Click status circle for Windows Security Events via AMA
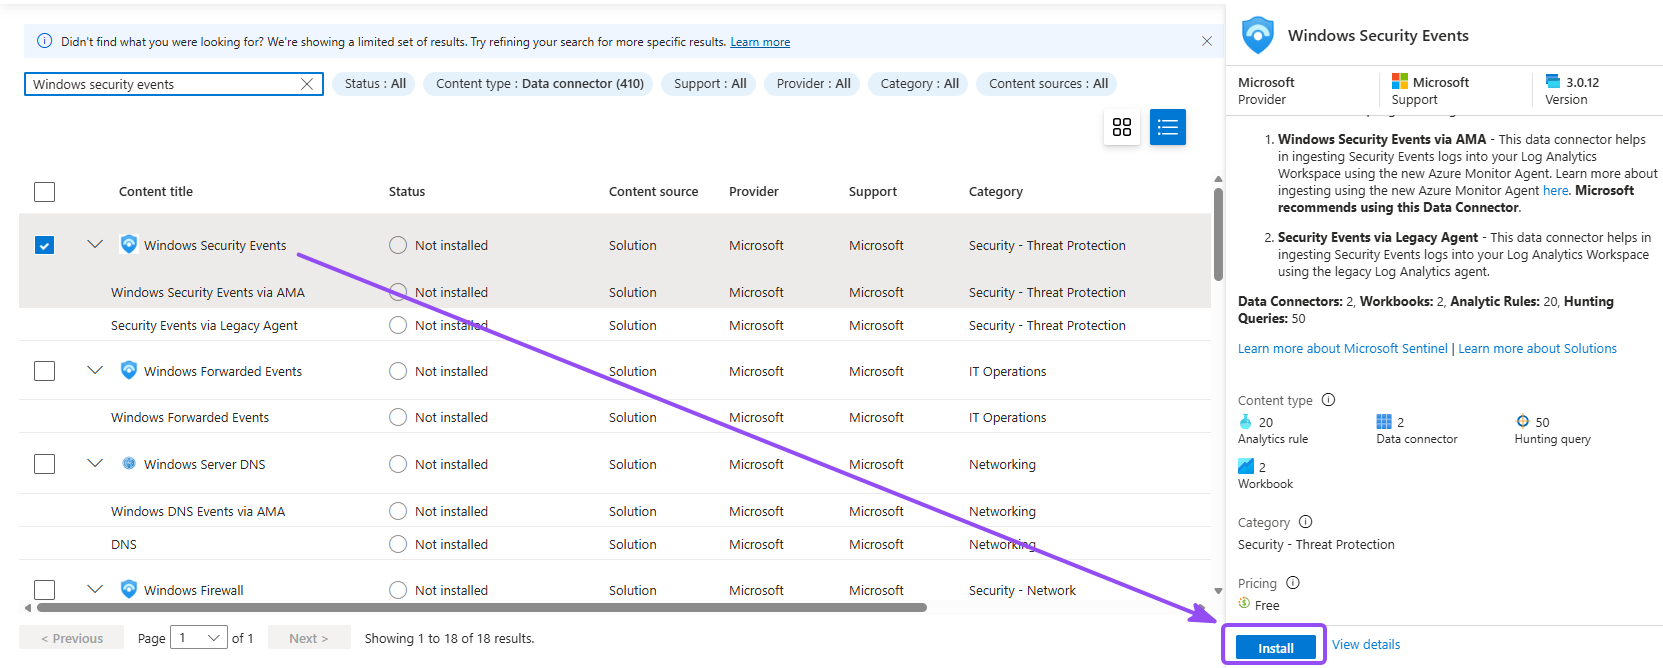The width and height of the screenshot is (1663, 668). click(x=398, y=292)
